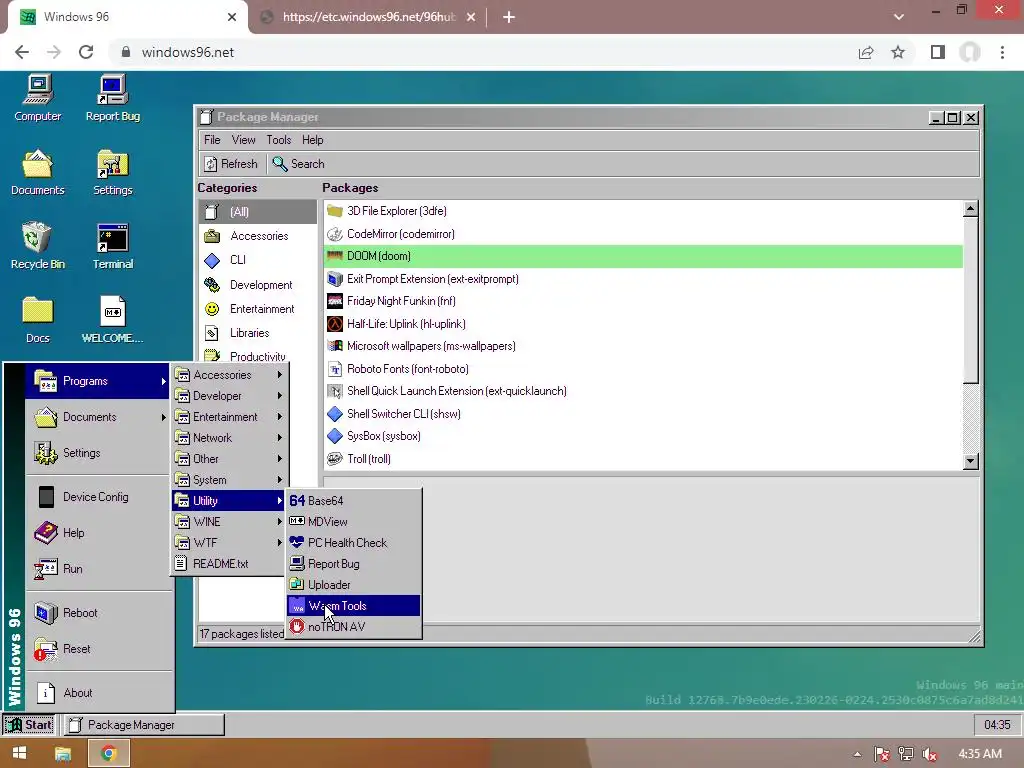Viewport: 1024px width, 768px height.
Task: Expand the Programs start menu item
Action: (97, 381)
